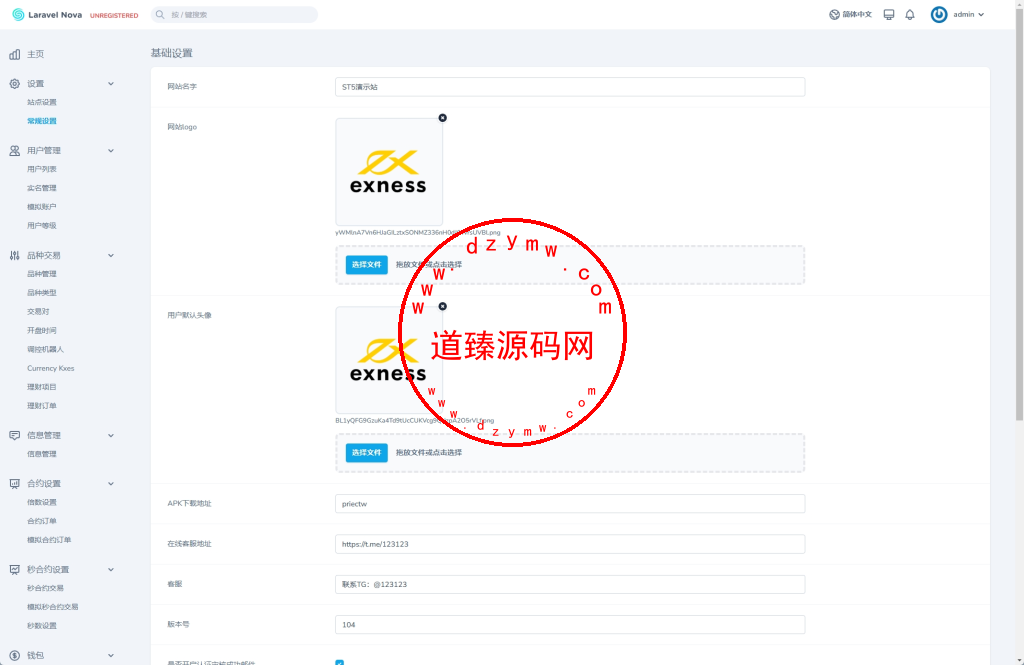Click the 用户管理 people icon
Viewport: 1024px width, 665px height.
[x=14, y=151]
